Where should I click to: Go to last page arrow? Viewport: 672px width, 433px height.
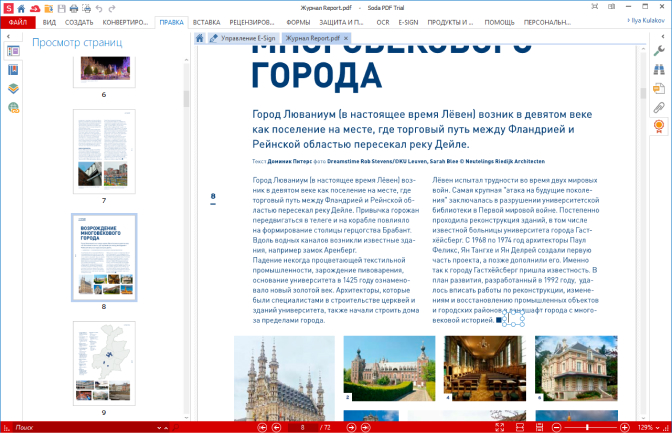(366, 427)
